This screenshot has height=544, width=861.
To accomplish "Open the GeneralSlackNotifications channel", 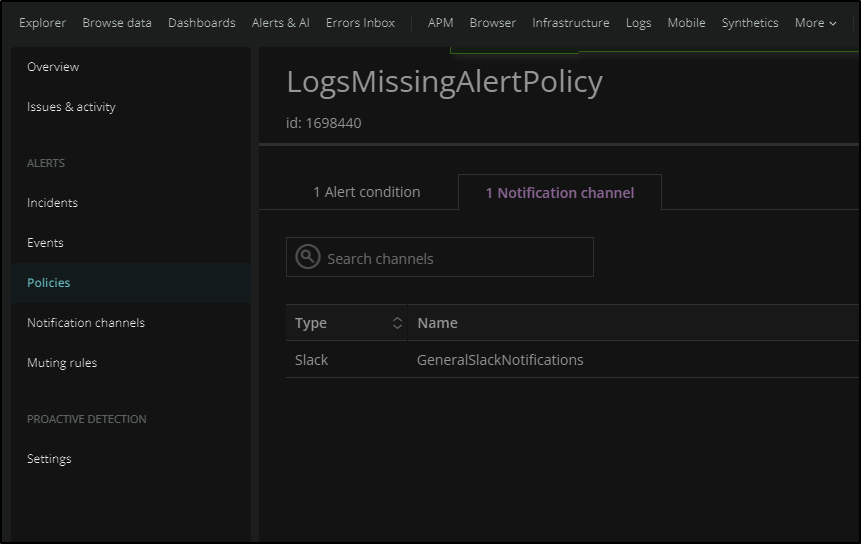I will tap(500, 360).
